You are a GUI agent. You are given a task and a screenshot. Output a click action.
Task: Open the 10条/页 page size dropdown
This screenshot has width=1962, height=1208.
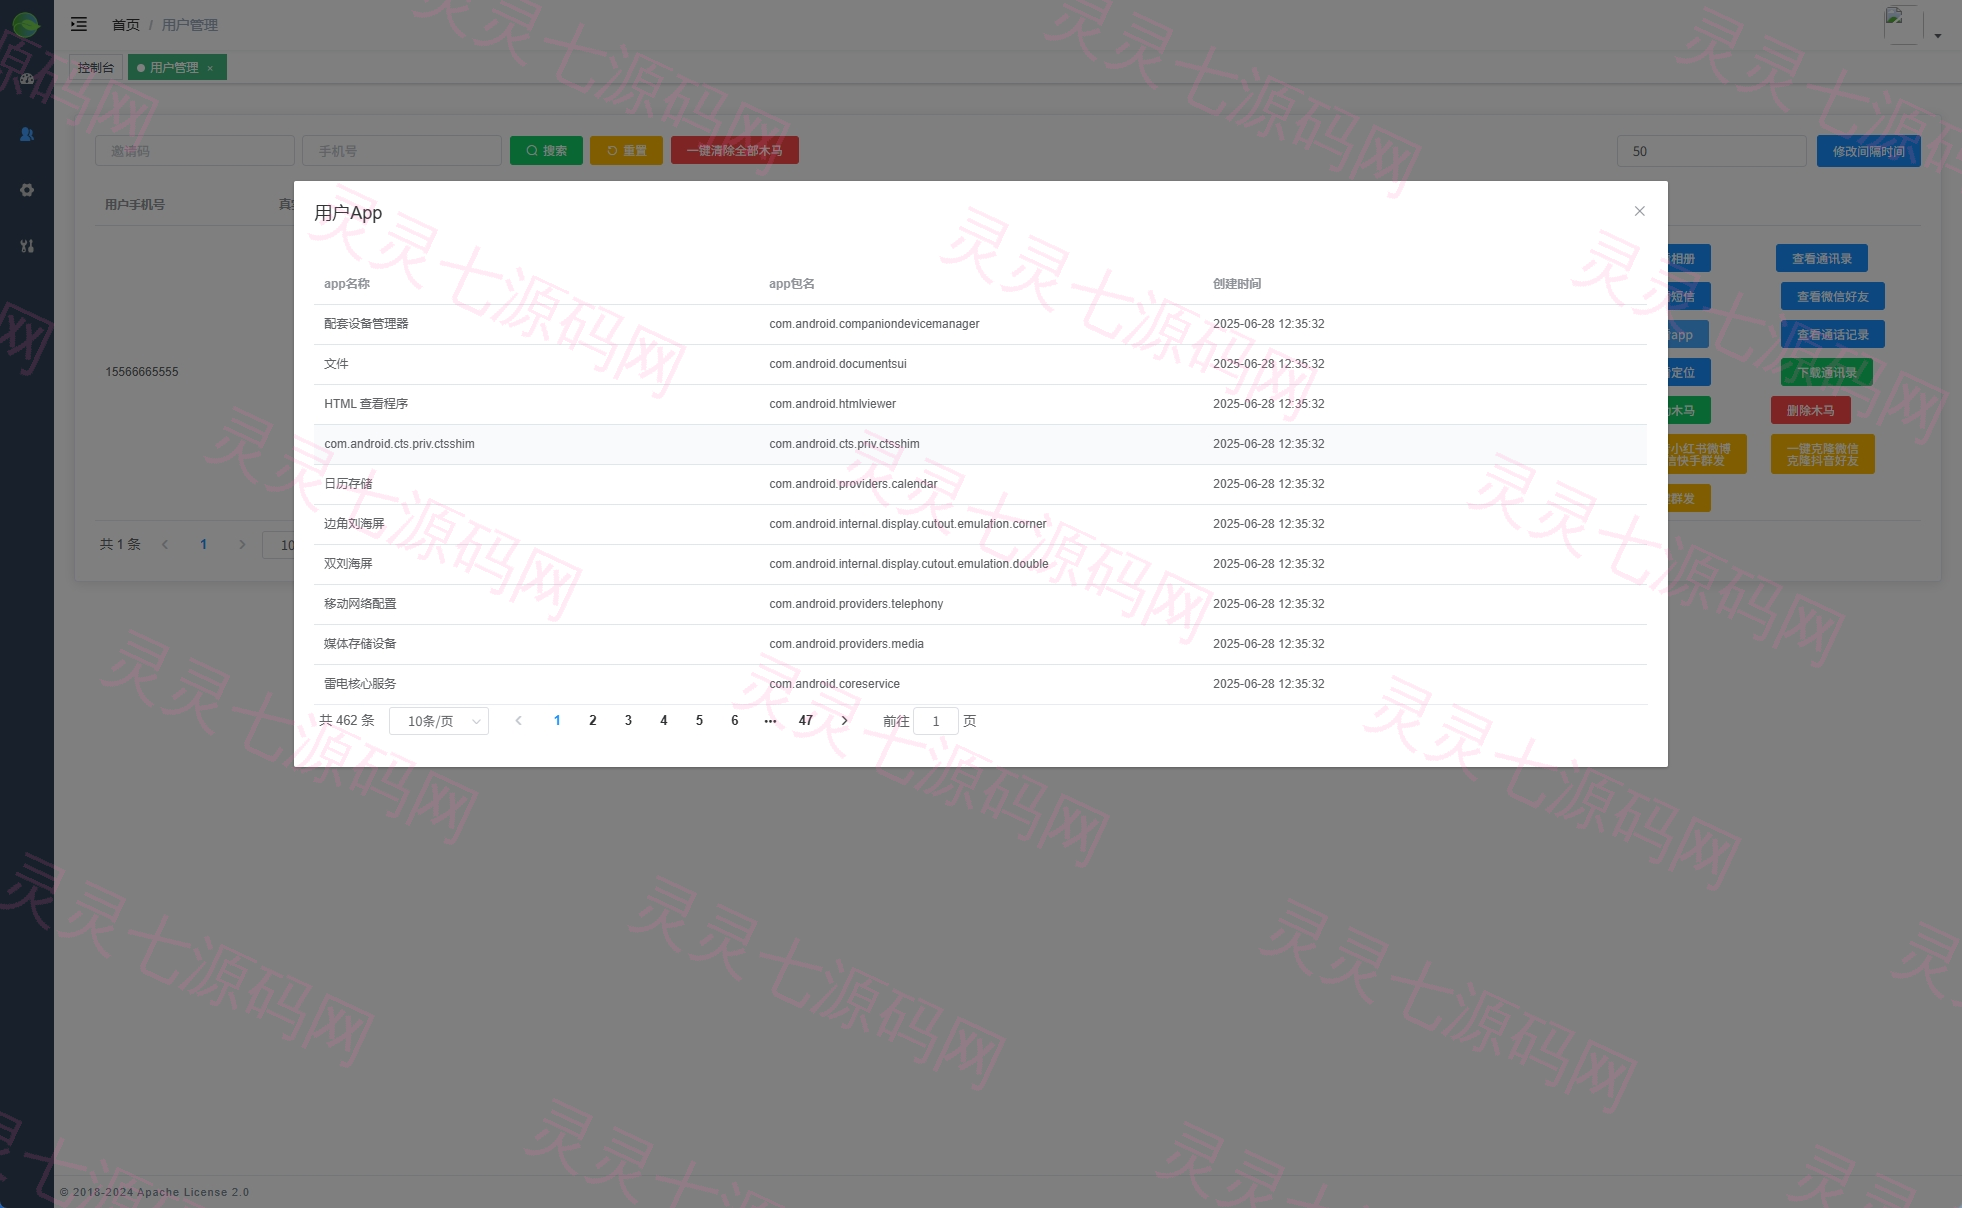coord(439,721)
